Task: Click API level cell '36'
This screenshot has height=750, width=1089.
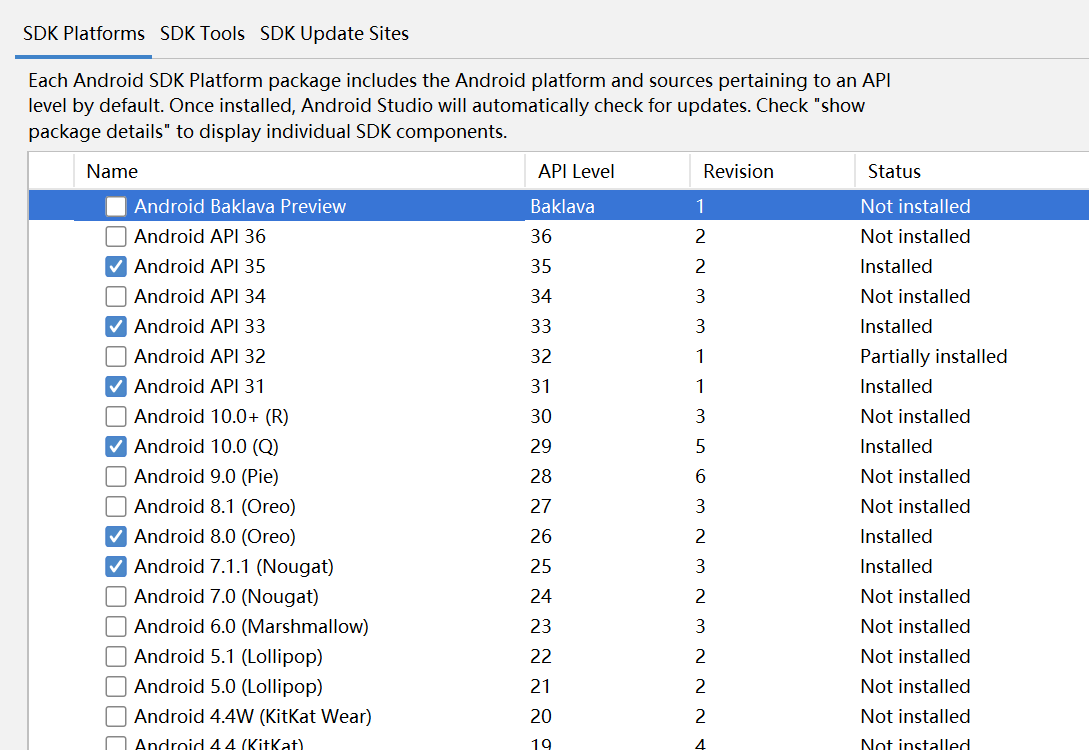Action: 541,236
